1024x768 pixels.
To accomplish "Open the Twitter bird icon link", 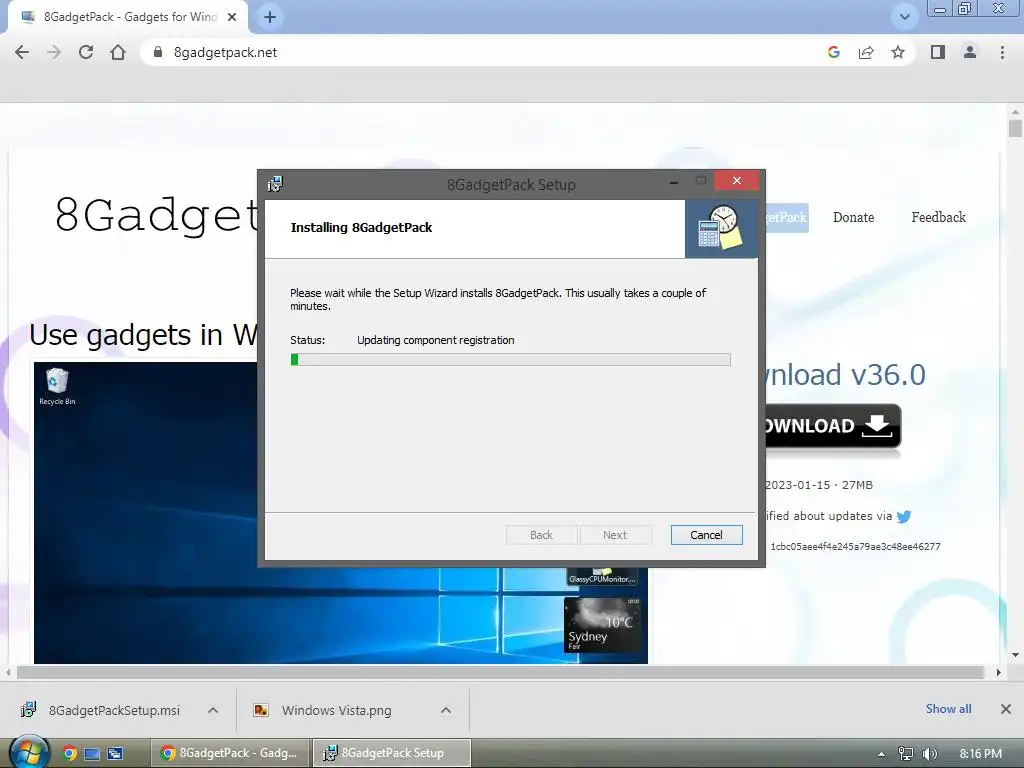I will (904, 517).
